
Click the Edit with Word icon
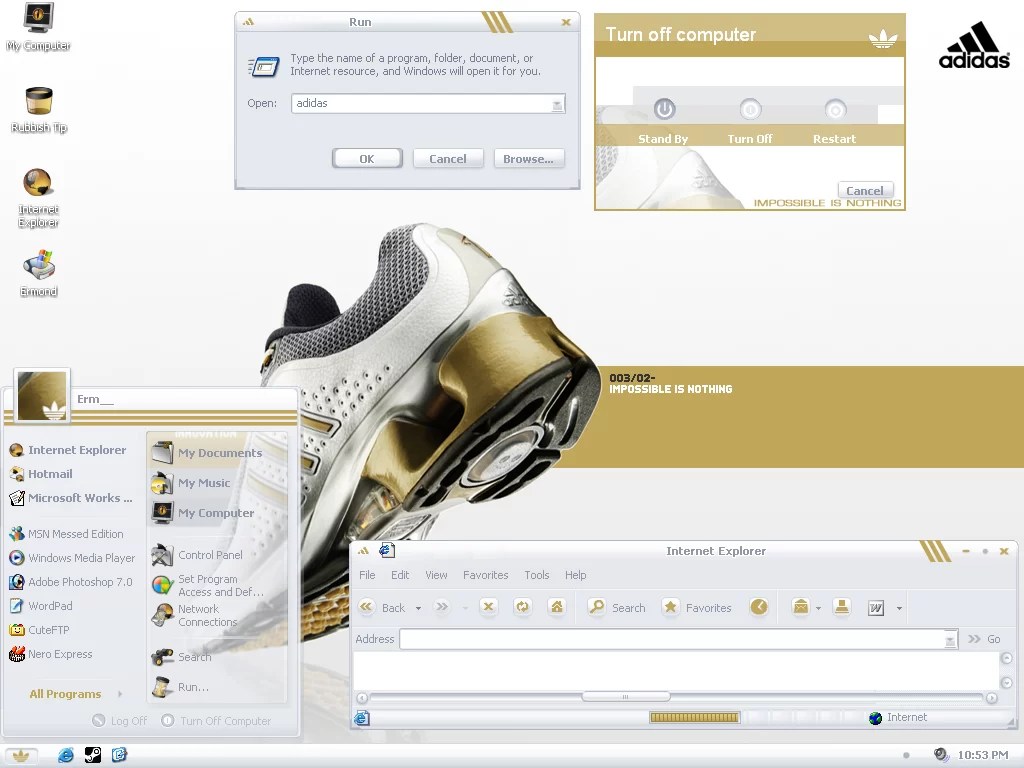[x=876, y=608]
